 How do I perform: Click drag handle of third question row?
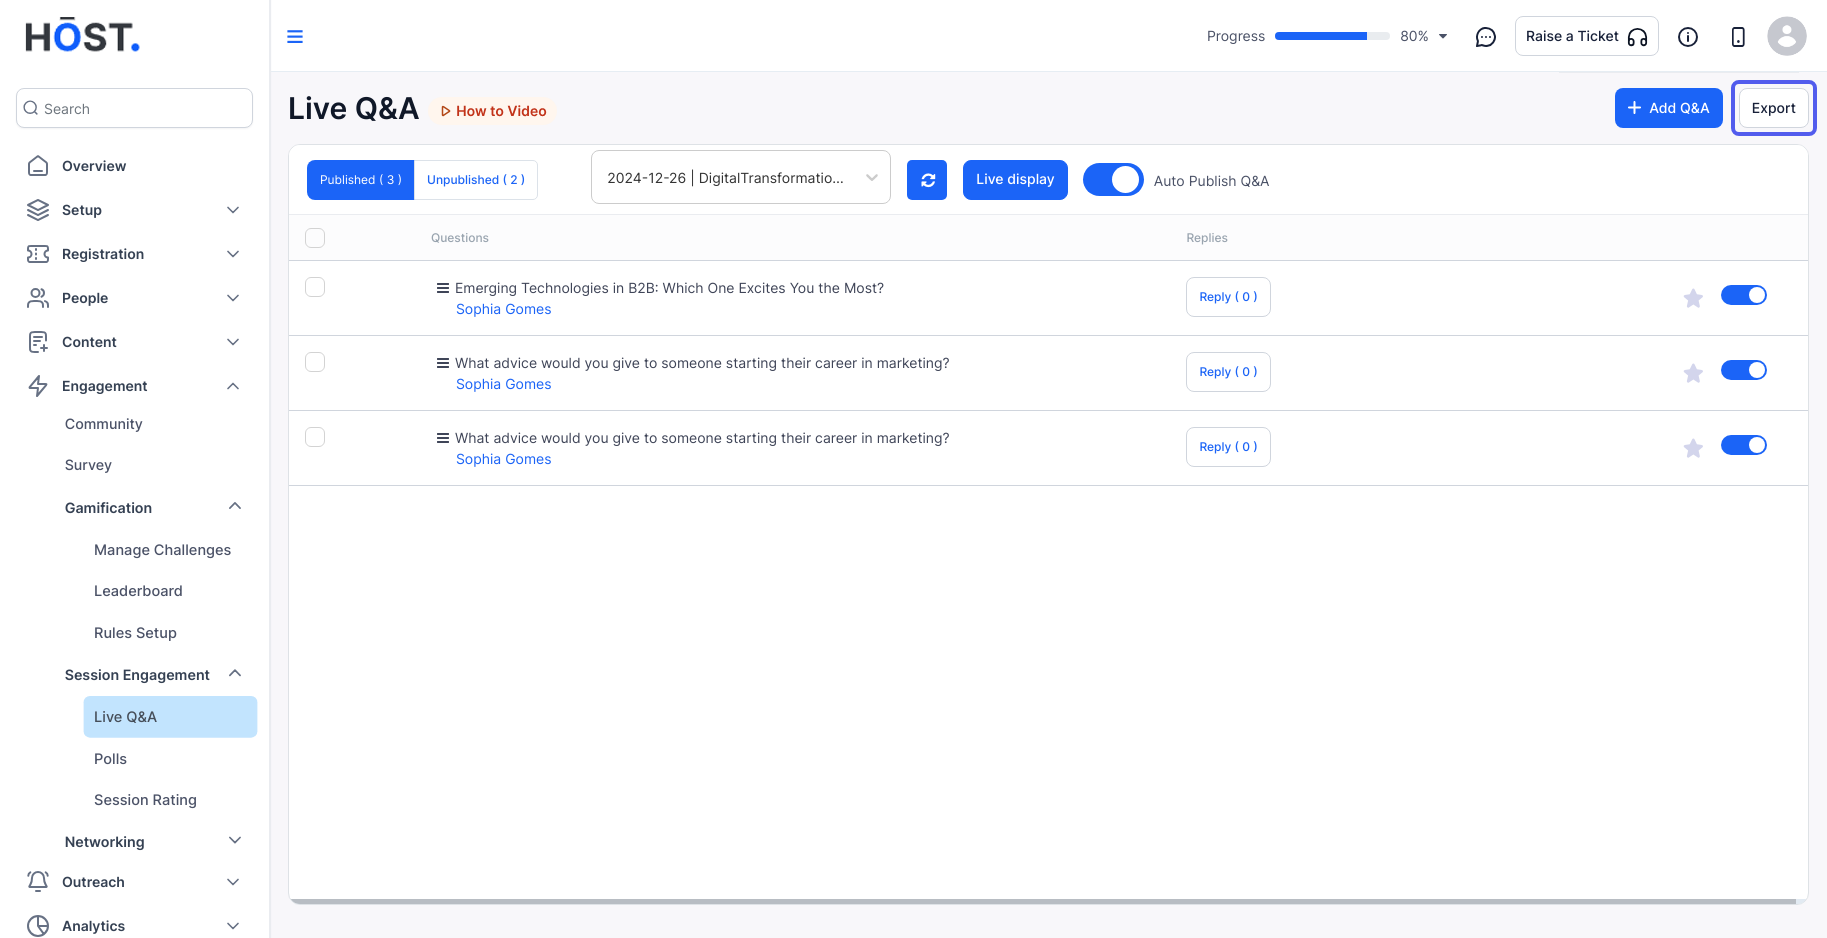click(x=443, y=438)
